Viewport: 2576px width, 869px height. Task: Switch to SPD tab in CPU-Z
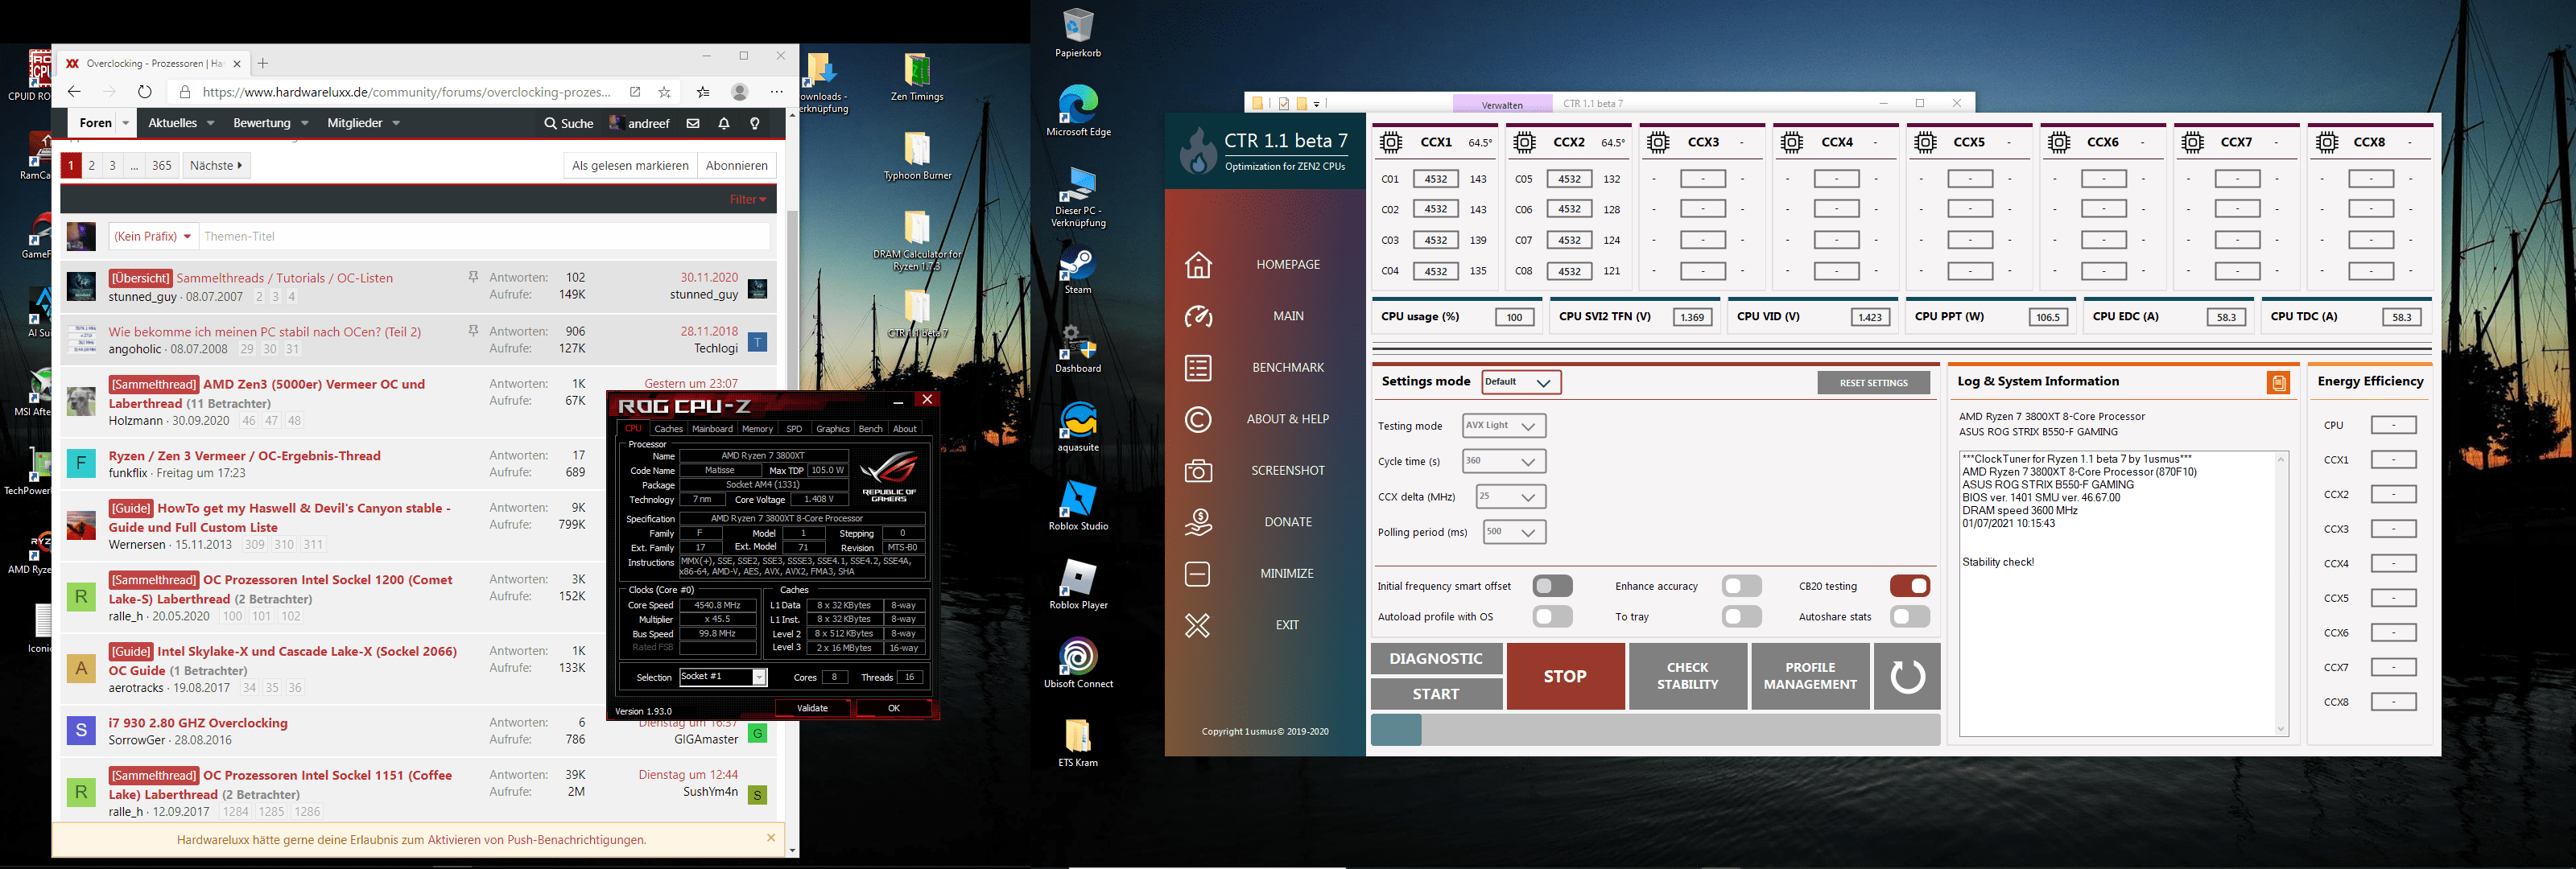794,429
